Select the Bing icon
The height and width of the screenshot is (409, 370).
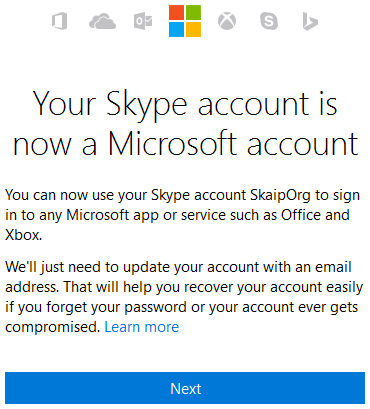click(310, 22)
